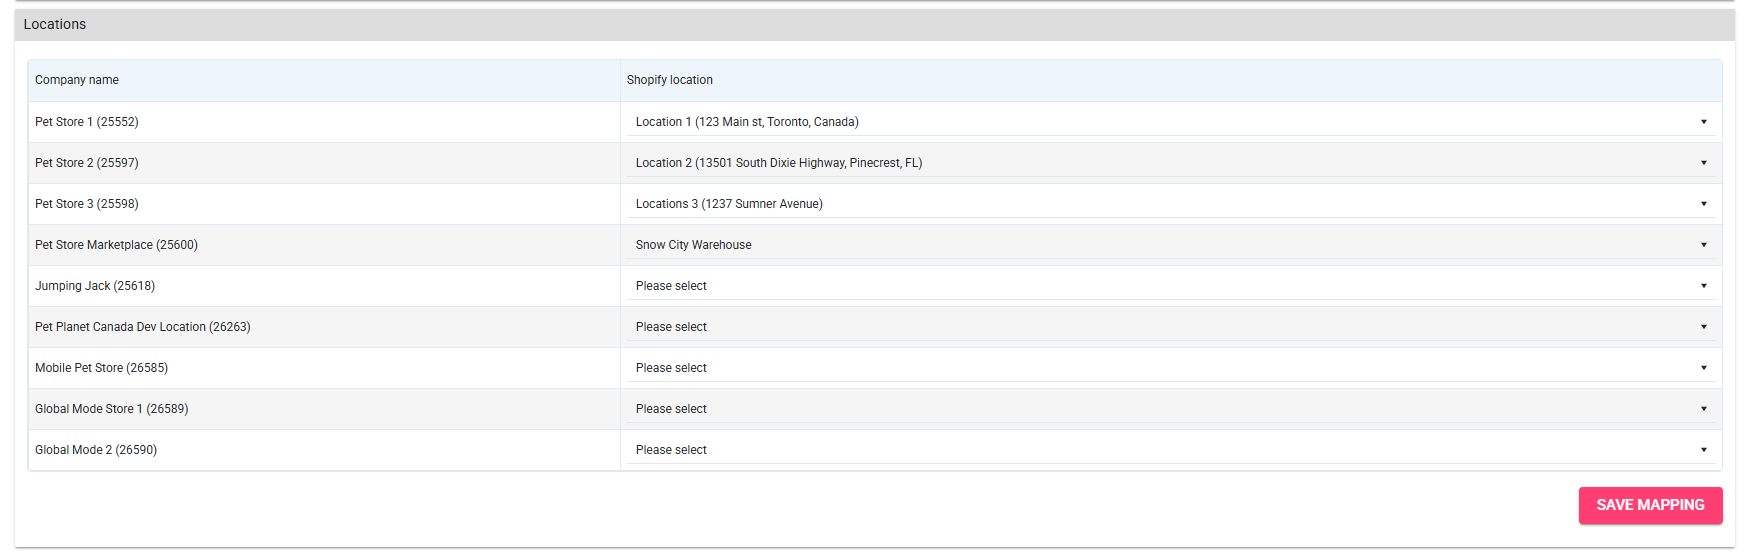Screen dimensions: 1764x560
Task: Open the Snow City Warehouse dropdown
Action: 1170,245
